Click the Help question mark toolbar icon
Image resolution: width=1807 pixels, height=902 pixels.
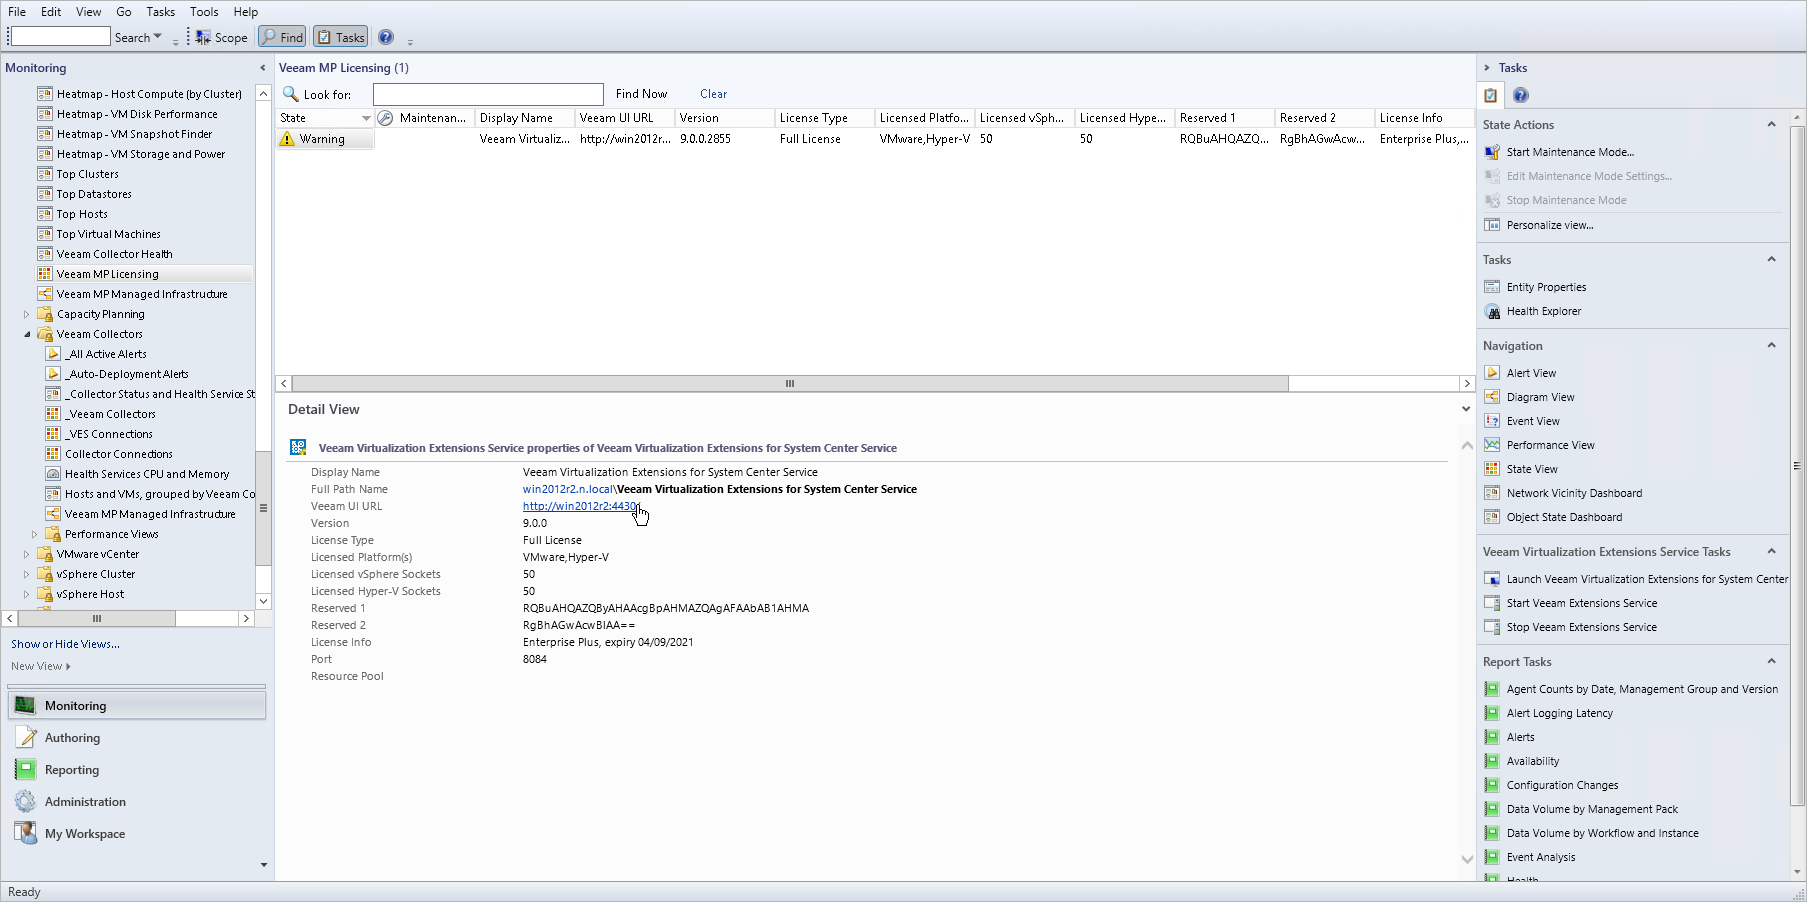click(386, 37)
